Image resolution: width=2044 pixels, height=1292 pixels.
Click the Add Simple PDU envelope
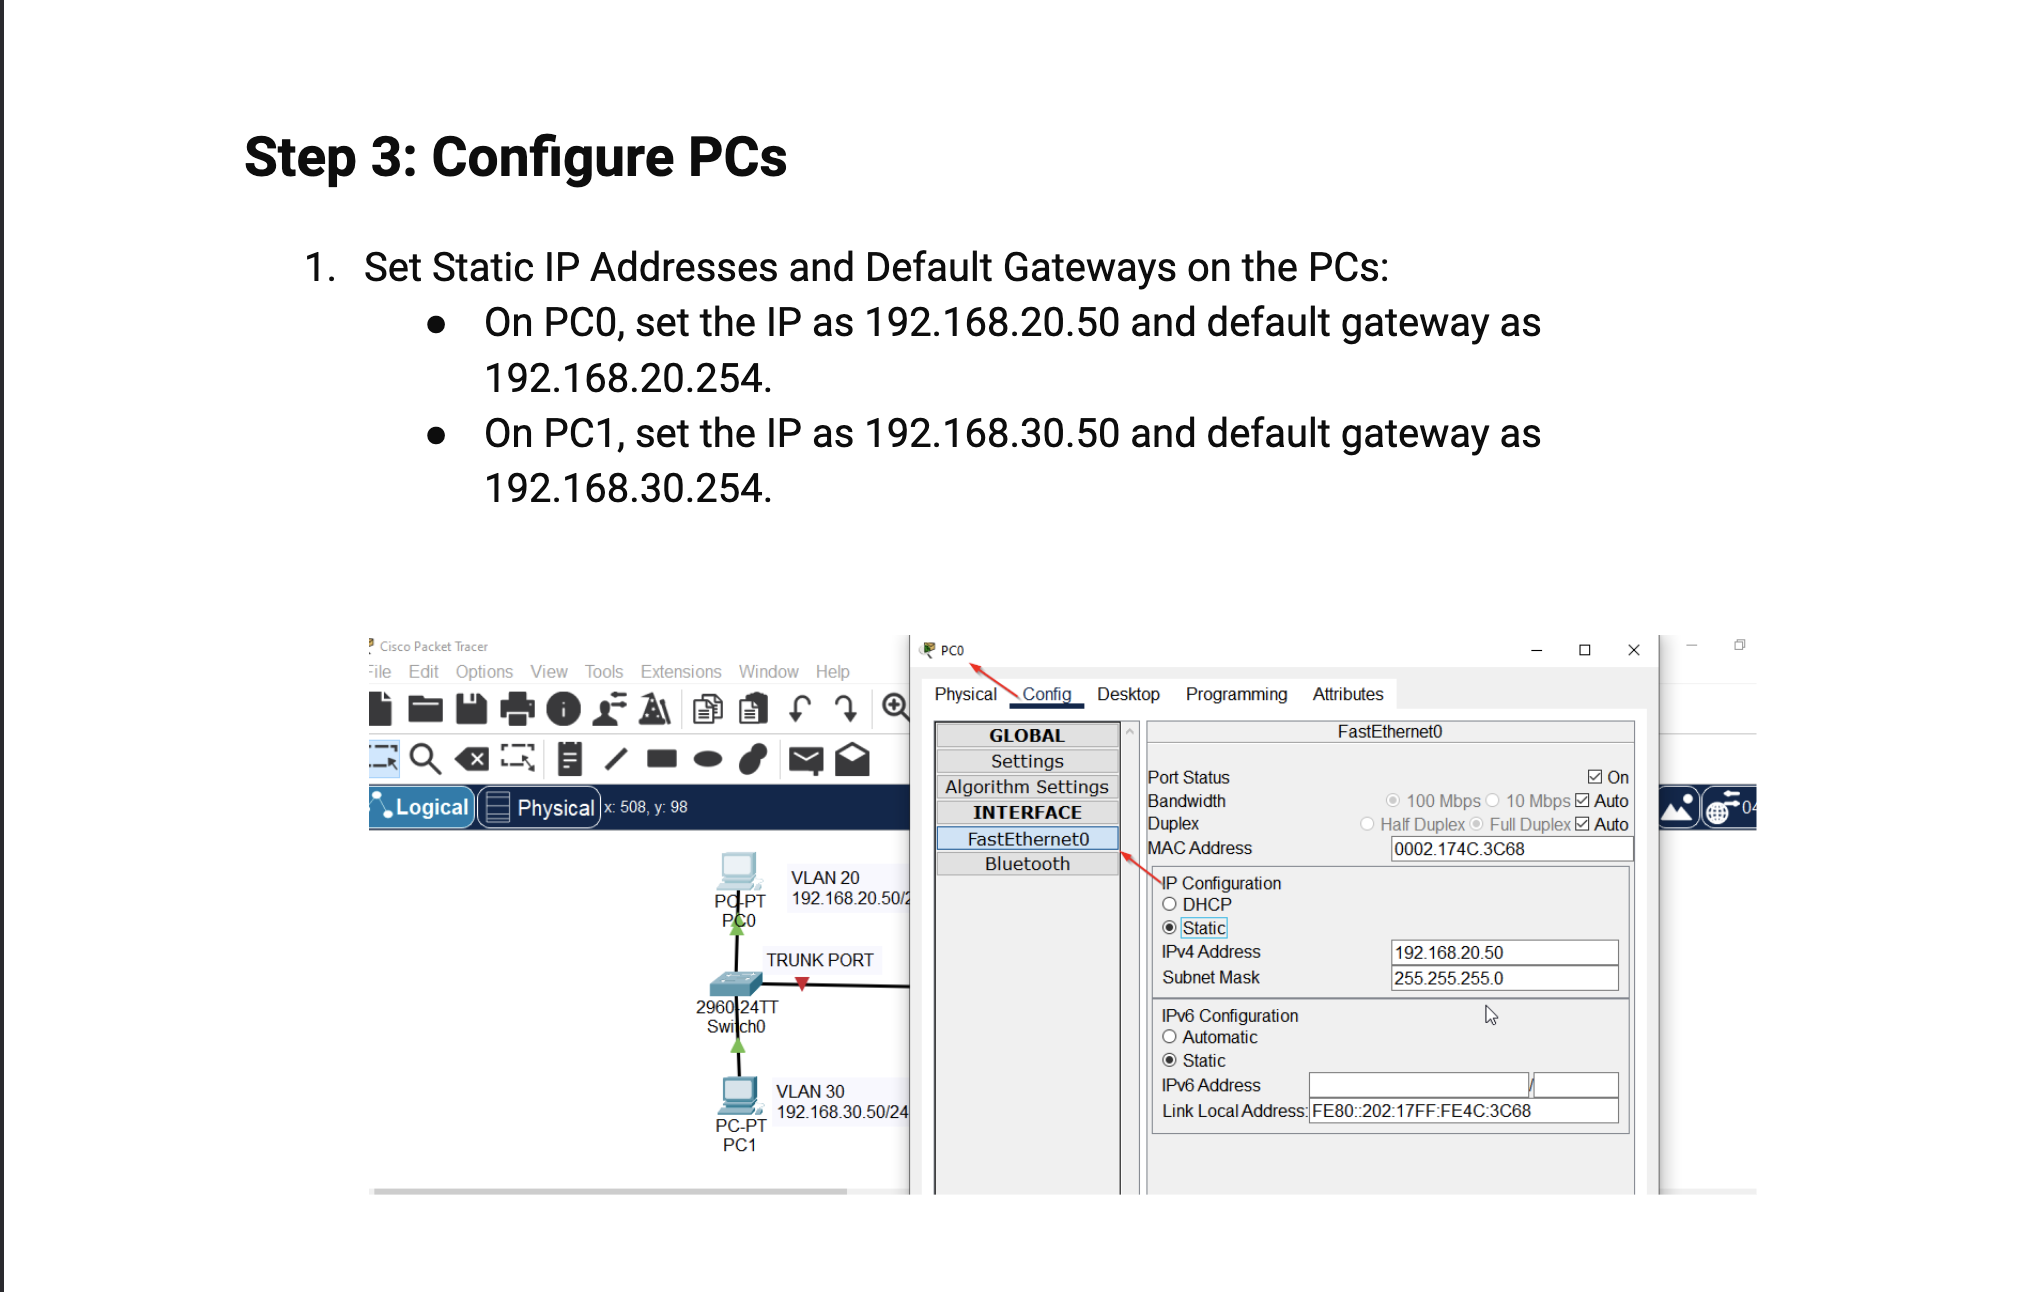805,760
